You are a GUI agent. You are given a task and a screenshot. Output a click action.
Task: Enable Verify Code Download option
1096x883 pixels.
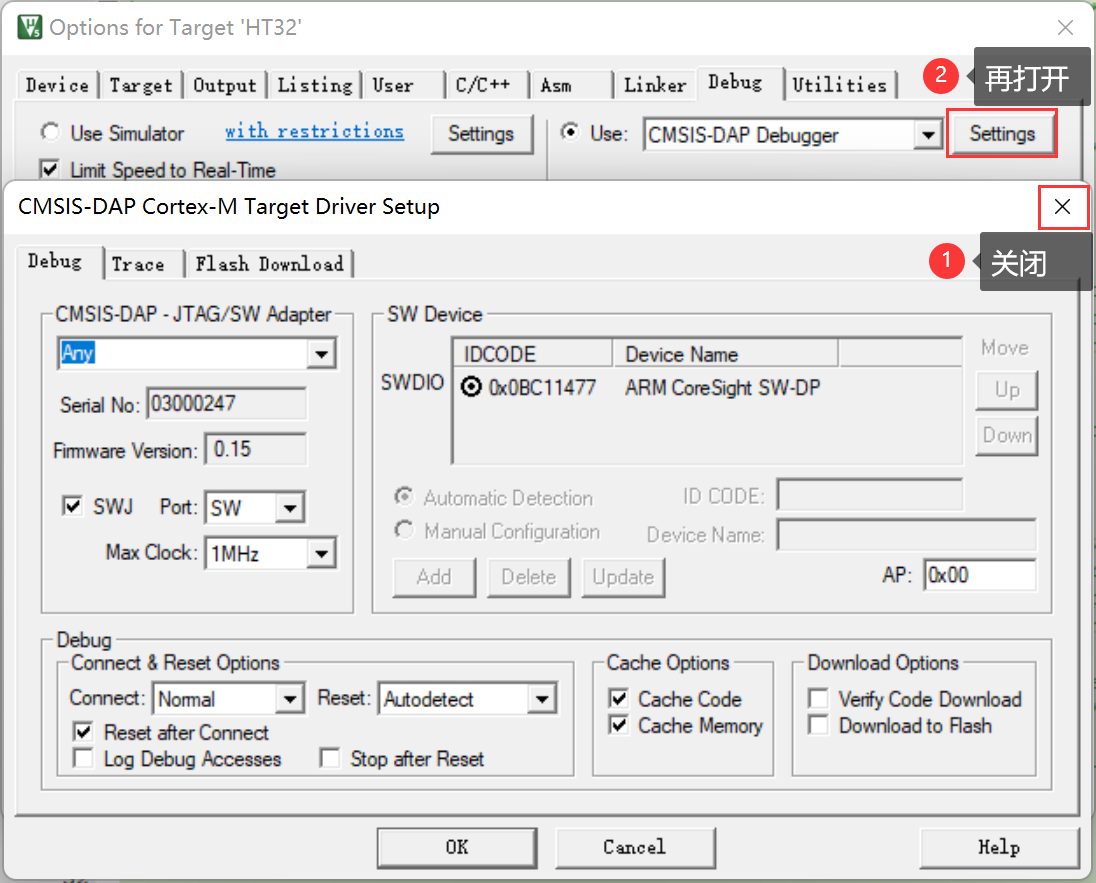point(819,699)
